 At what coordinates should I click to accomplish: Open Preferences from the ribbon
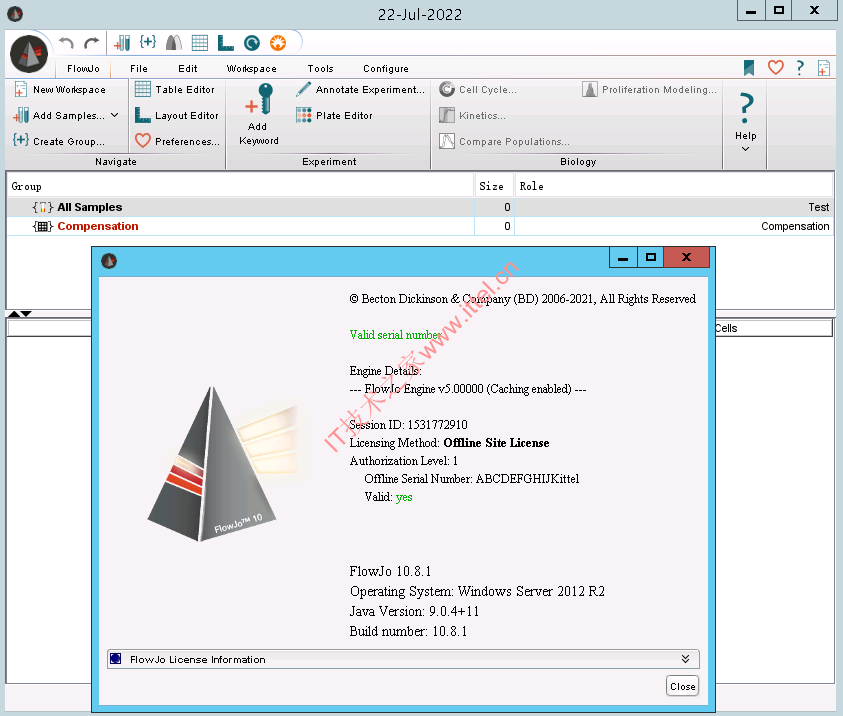click(x=177, y=141)
